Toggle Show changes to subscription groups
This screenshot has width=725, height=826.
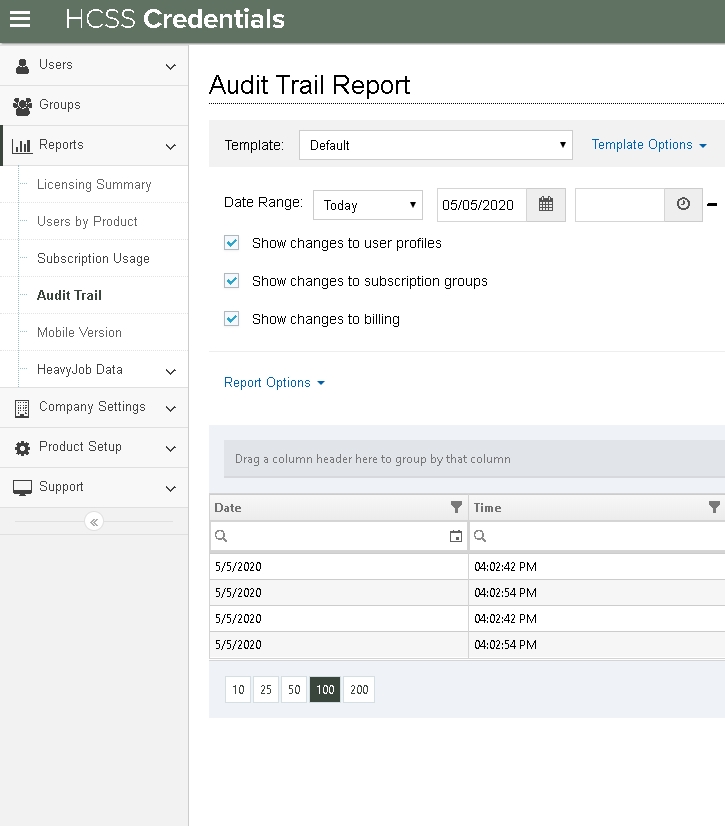tap(232, 281)
